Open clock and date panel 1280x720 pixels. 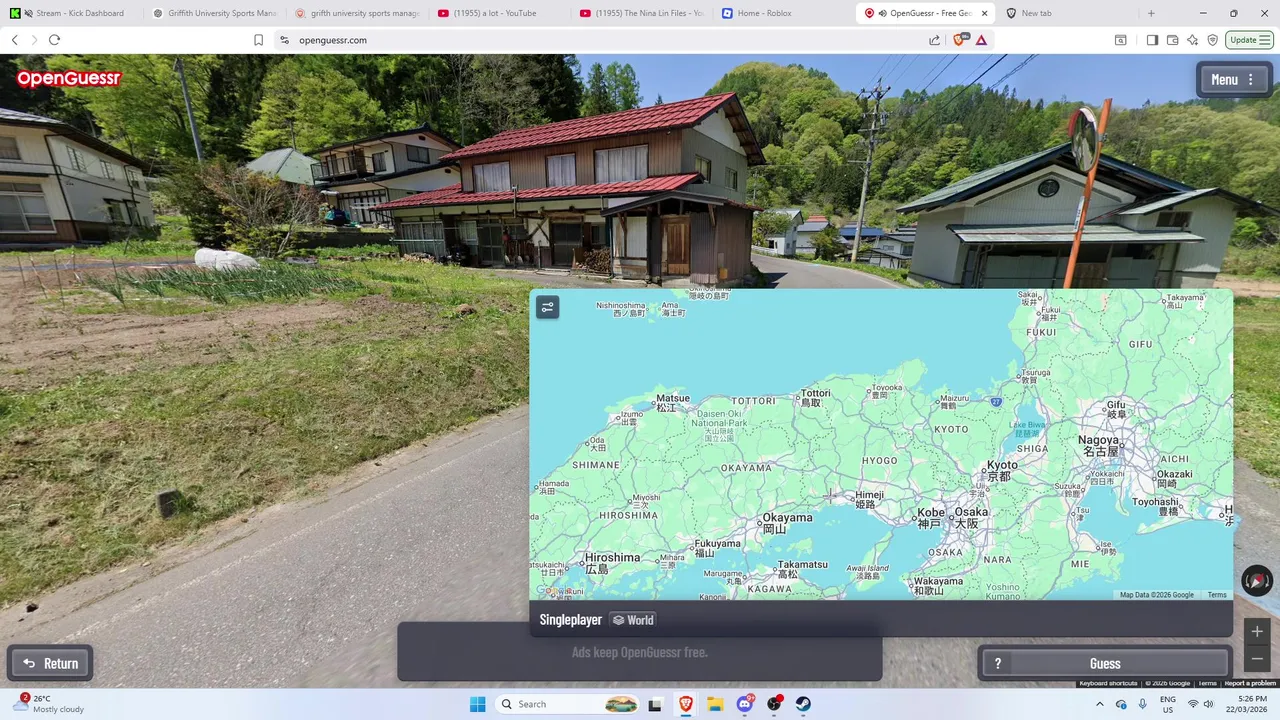click(1252, 704)
